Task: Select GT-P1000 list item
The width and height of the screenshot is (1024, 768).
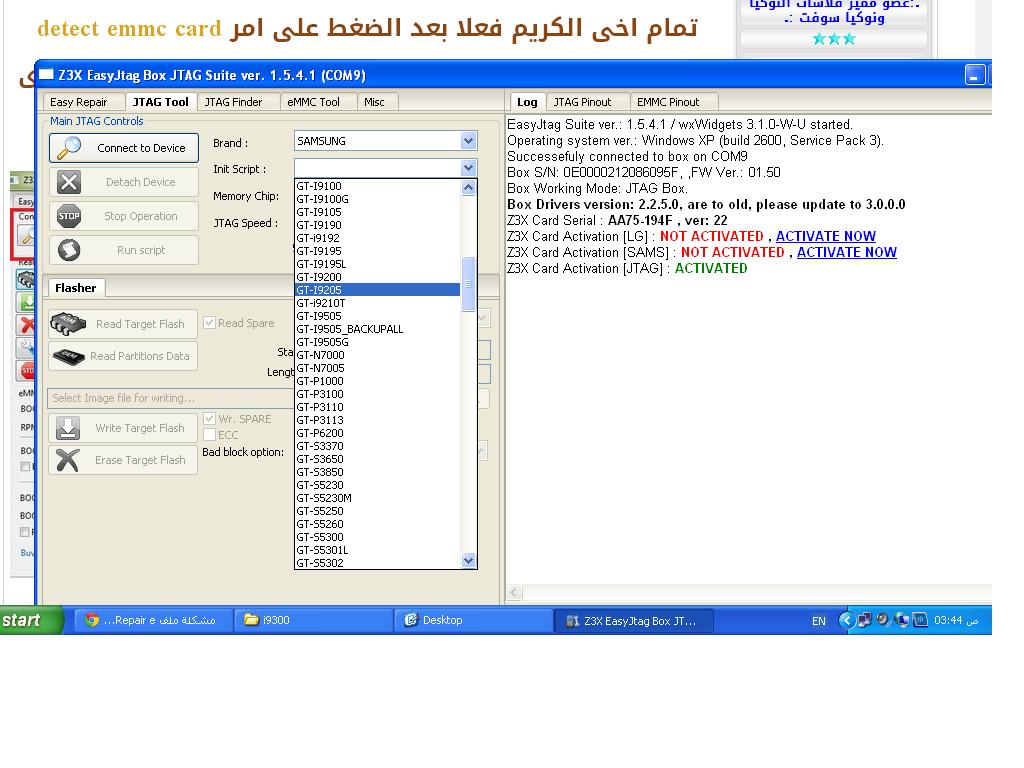Action: [377, 381]
